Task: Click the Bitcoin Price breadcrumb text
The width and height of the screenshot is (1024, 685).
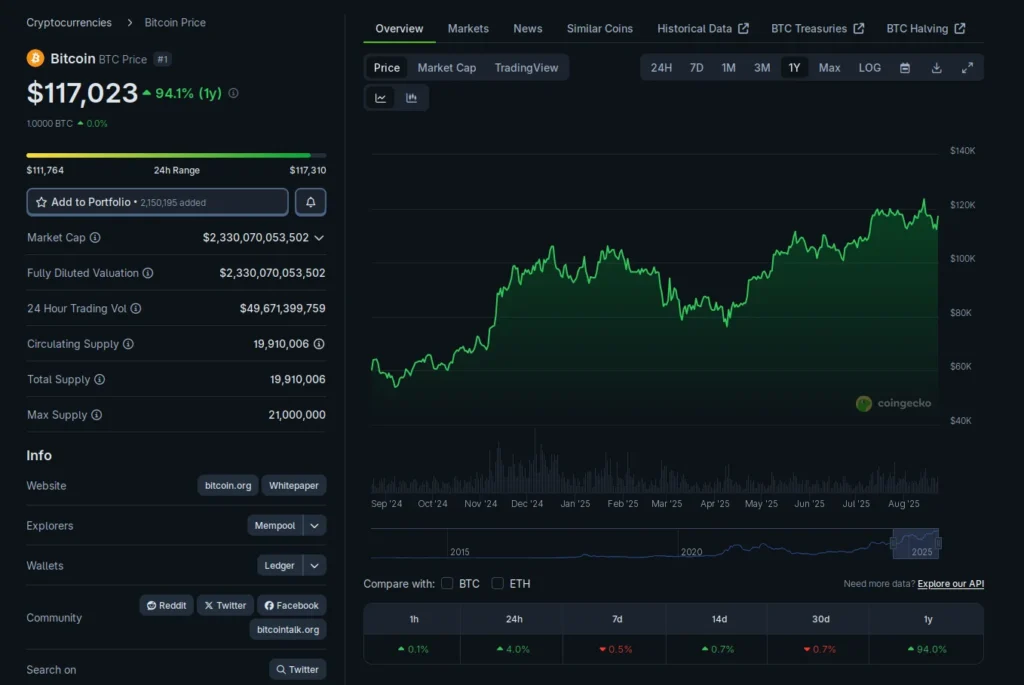Action: pyautogui.click(x=175, y=22)
